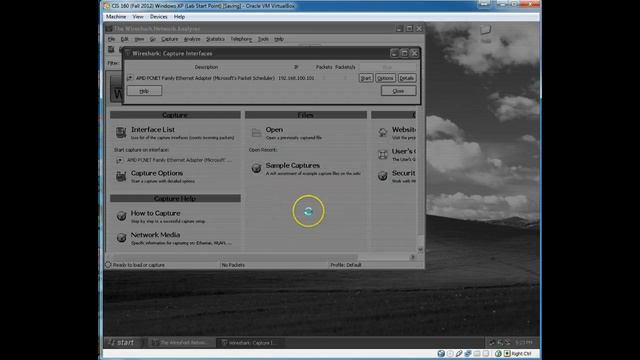Click the VirtualBox network adapter status icon

click(x=468, y=353)
